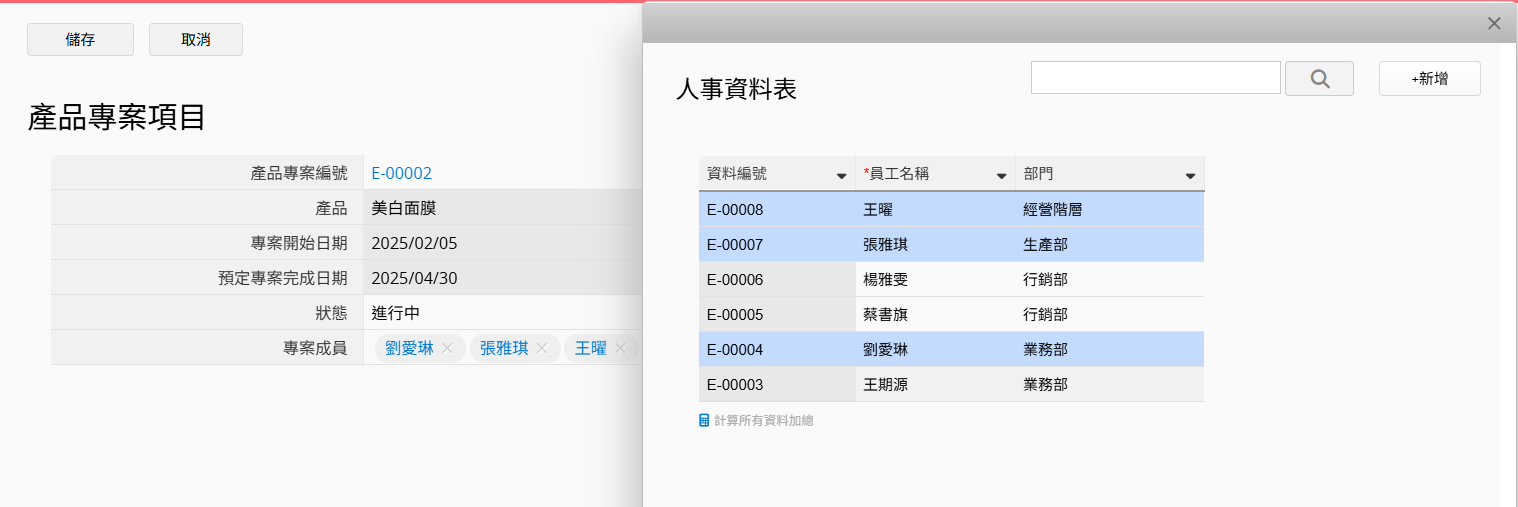
Task: Deselect the highlighted 王曜 row
Action: pos(950,210)
